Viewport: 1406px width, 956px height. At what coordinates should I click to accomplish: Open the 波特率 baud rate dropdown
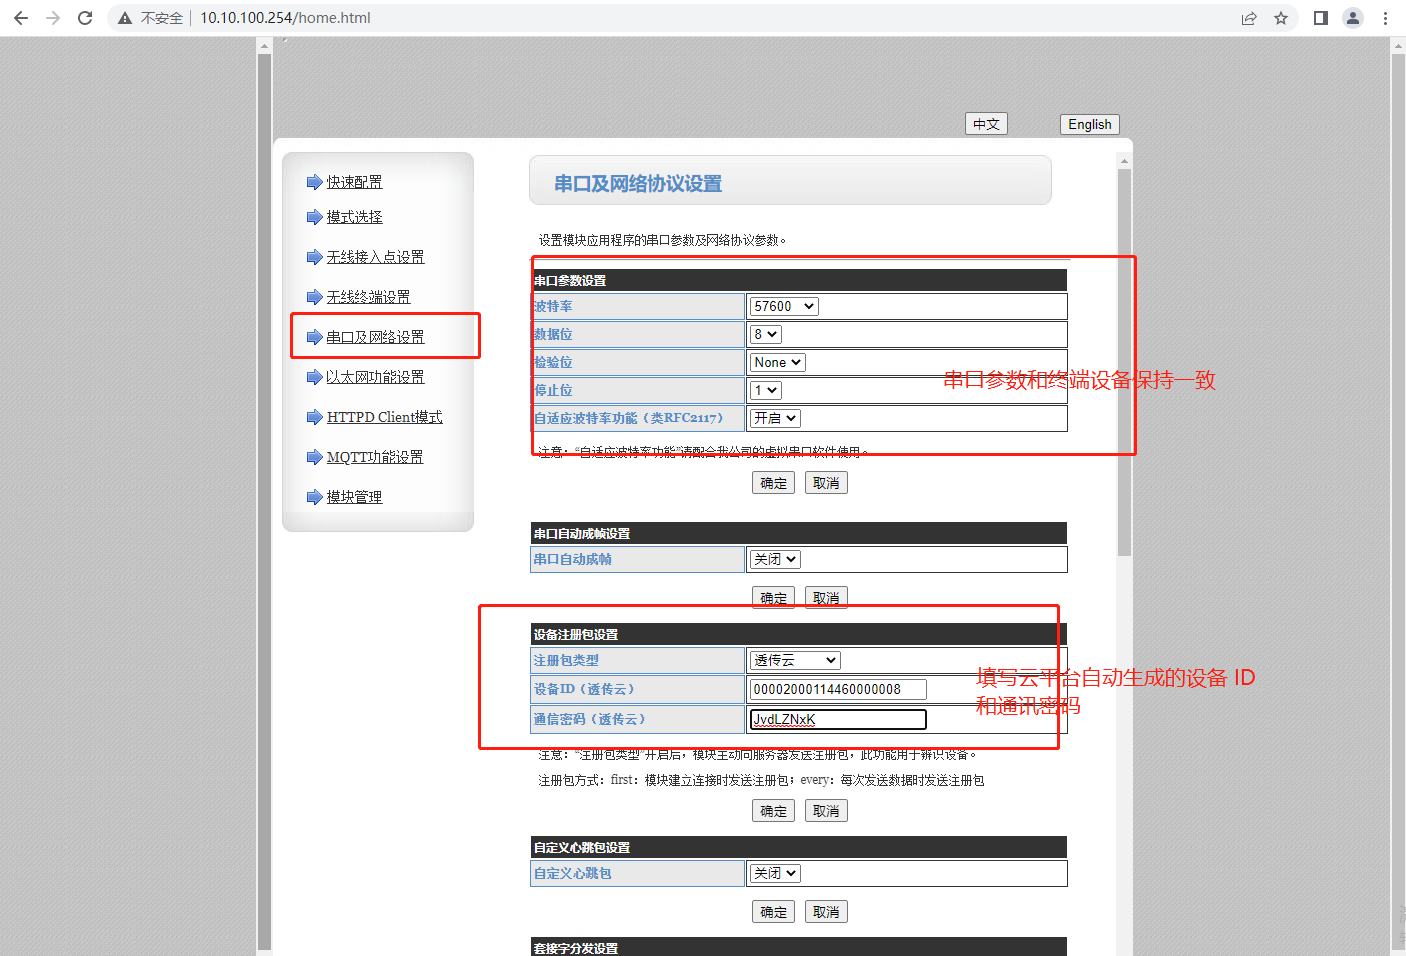784,306
